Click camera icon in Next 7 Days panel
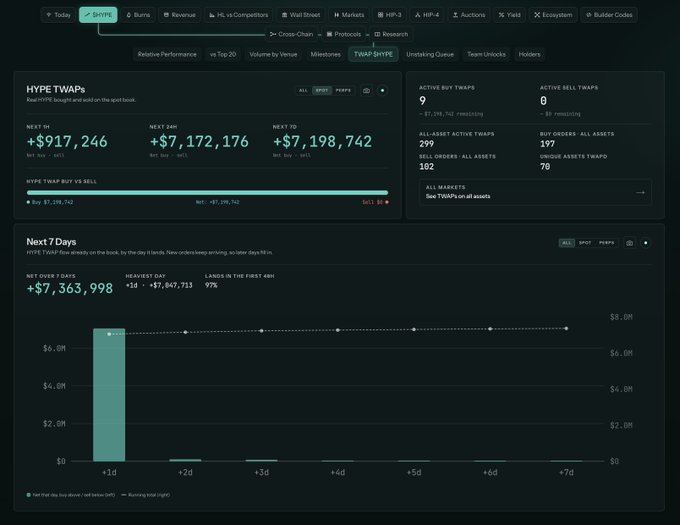This screenshot has height=525, width=680. [629, 243]
